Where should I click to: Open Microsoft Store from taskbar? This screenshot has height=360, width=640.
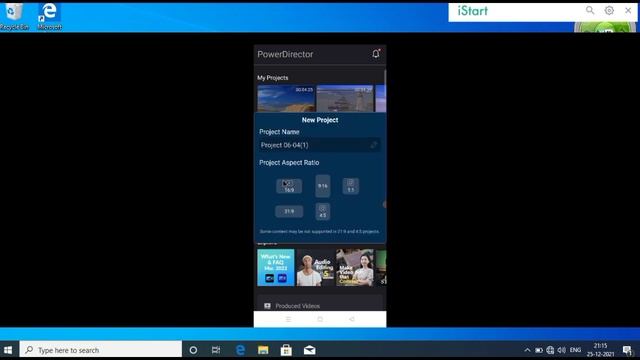pyautogui.click(x=286, y=350)
